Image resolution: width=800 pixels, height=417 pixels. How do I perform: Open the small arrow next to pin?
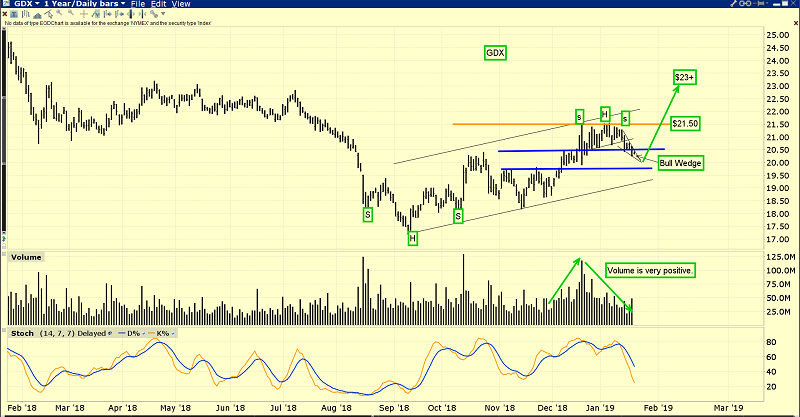[x=767, y=3]
